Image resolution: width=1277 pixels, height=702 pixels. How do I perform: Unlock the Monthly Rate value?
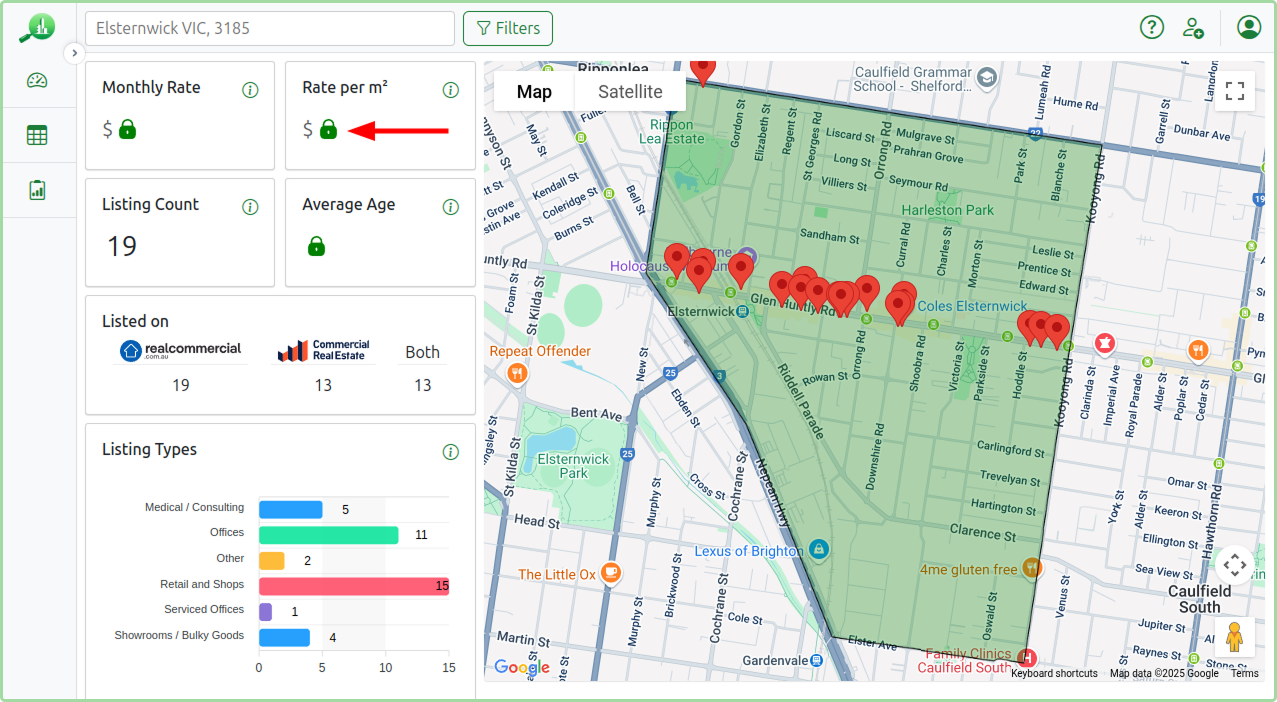127,130
